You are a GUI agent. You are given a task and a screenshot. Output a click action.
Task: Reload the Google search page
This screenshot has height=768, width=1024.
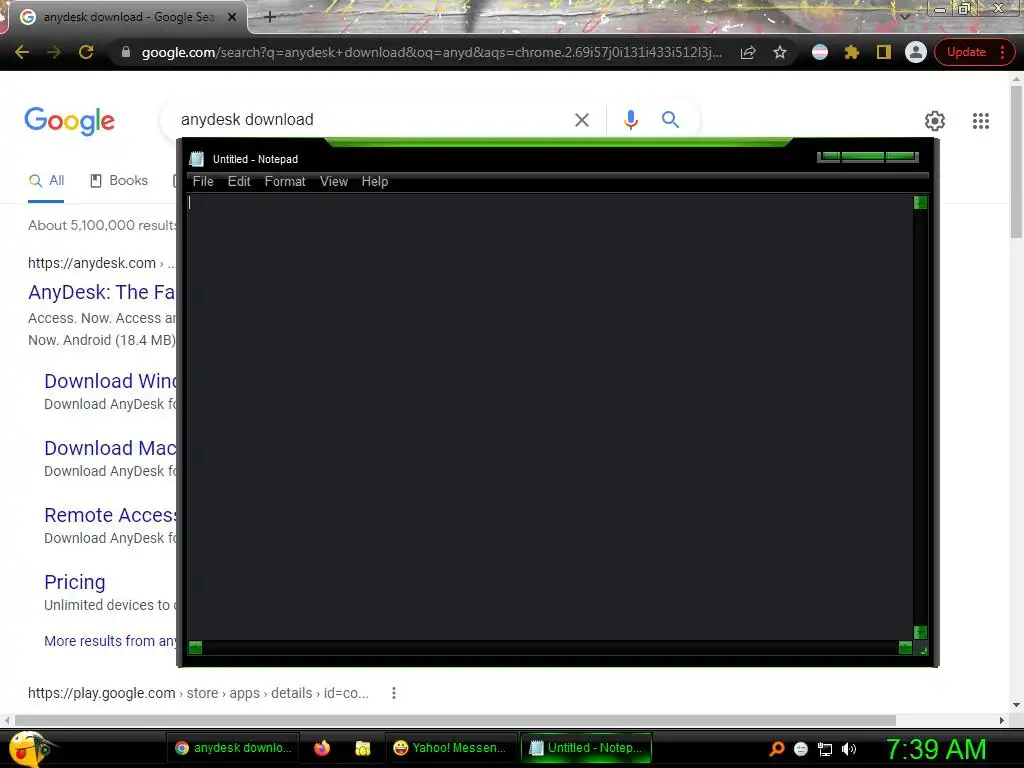(x=86, y=52)
